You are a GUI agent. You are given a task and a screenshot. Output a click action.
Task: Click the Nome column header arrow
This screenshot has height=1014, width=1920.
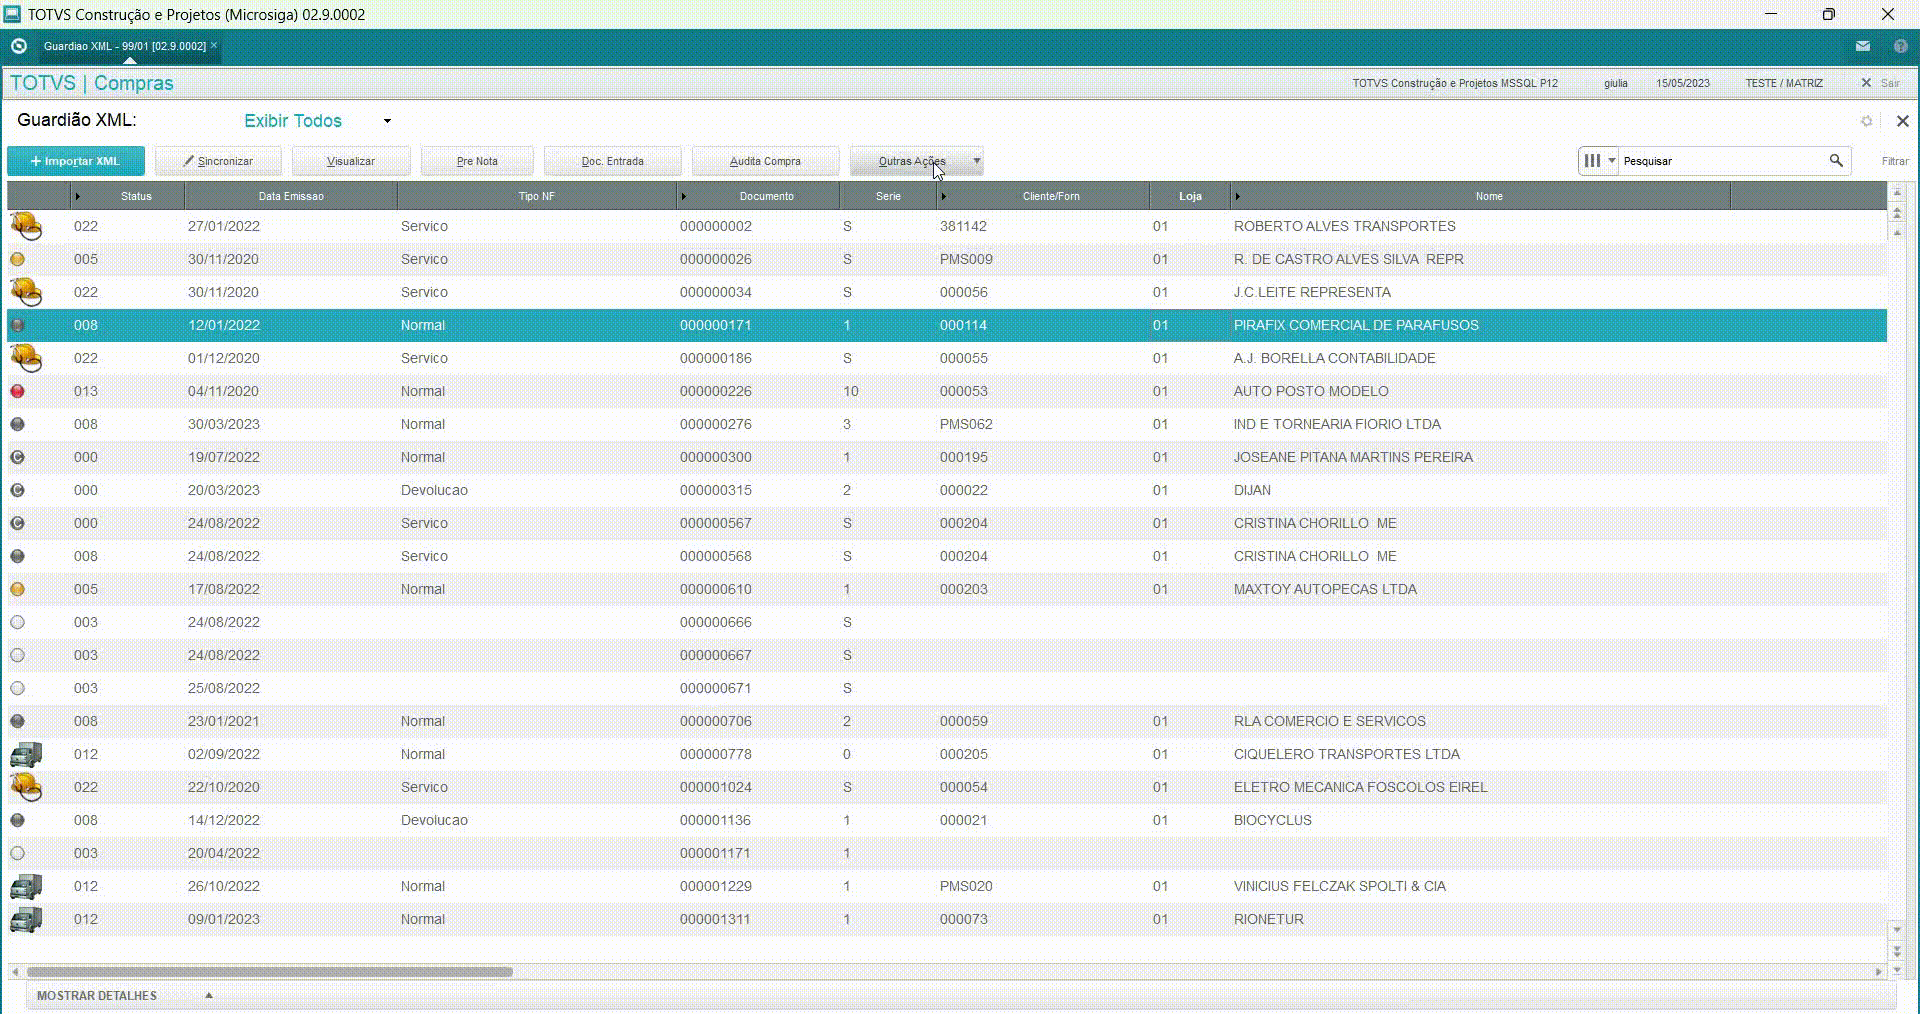click(x=1237, y=196)
